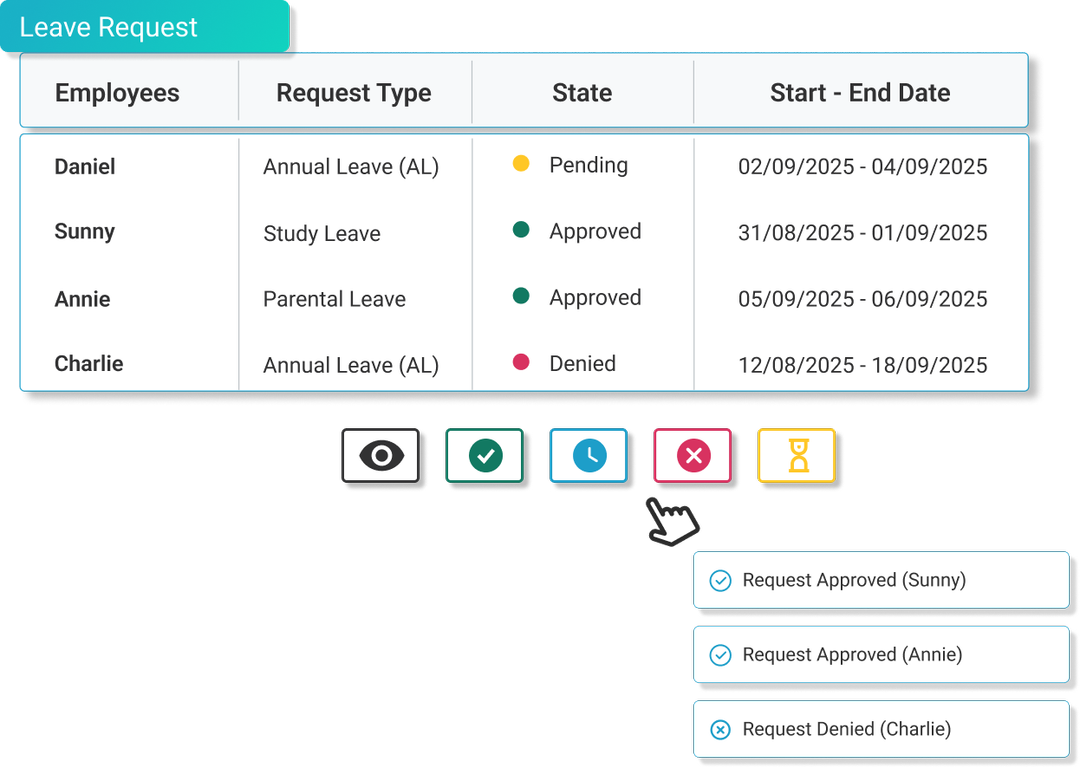Click the Request Type column header
The width and height of the screenshot is (1080, 768).
[353, 93]
